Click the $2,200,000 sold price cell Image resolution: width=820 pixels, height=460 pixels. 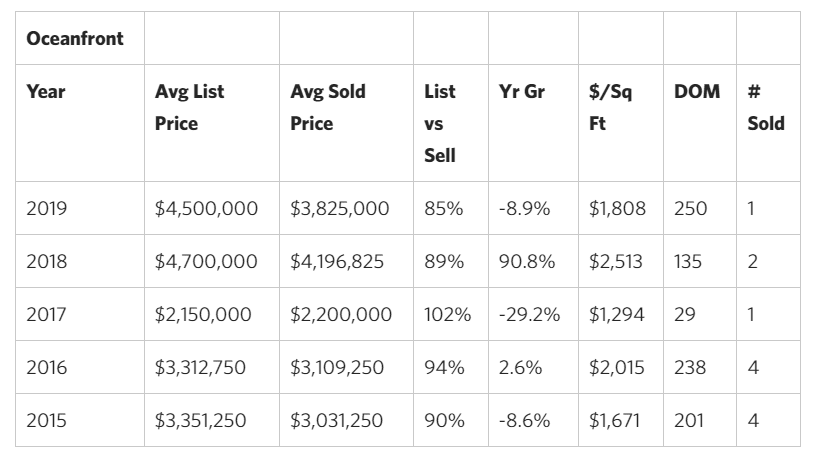tap(341, 315)
